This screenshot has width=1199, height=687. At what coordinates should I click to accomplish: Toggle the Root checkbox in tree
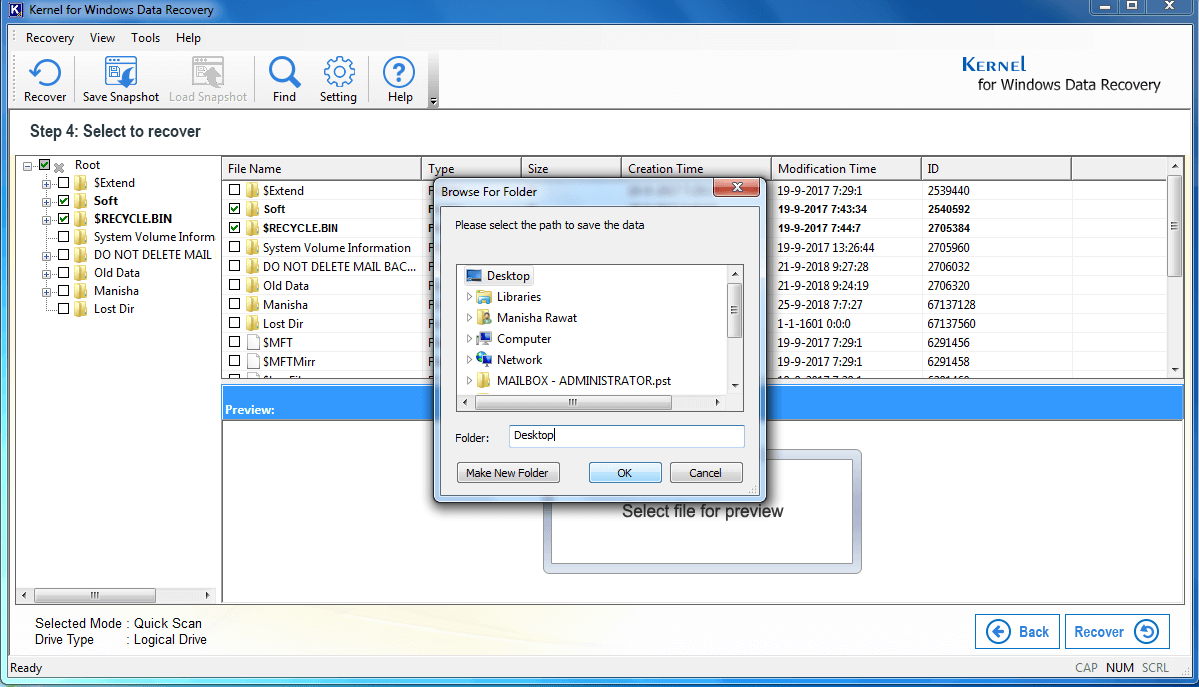44,165
